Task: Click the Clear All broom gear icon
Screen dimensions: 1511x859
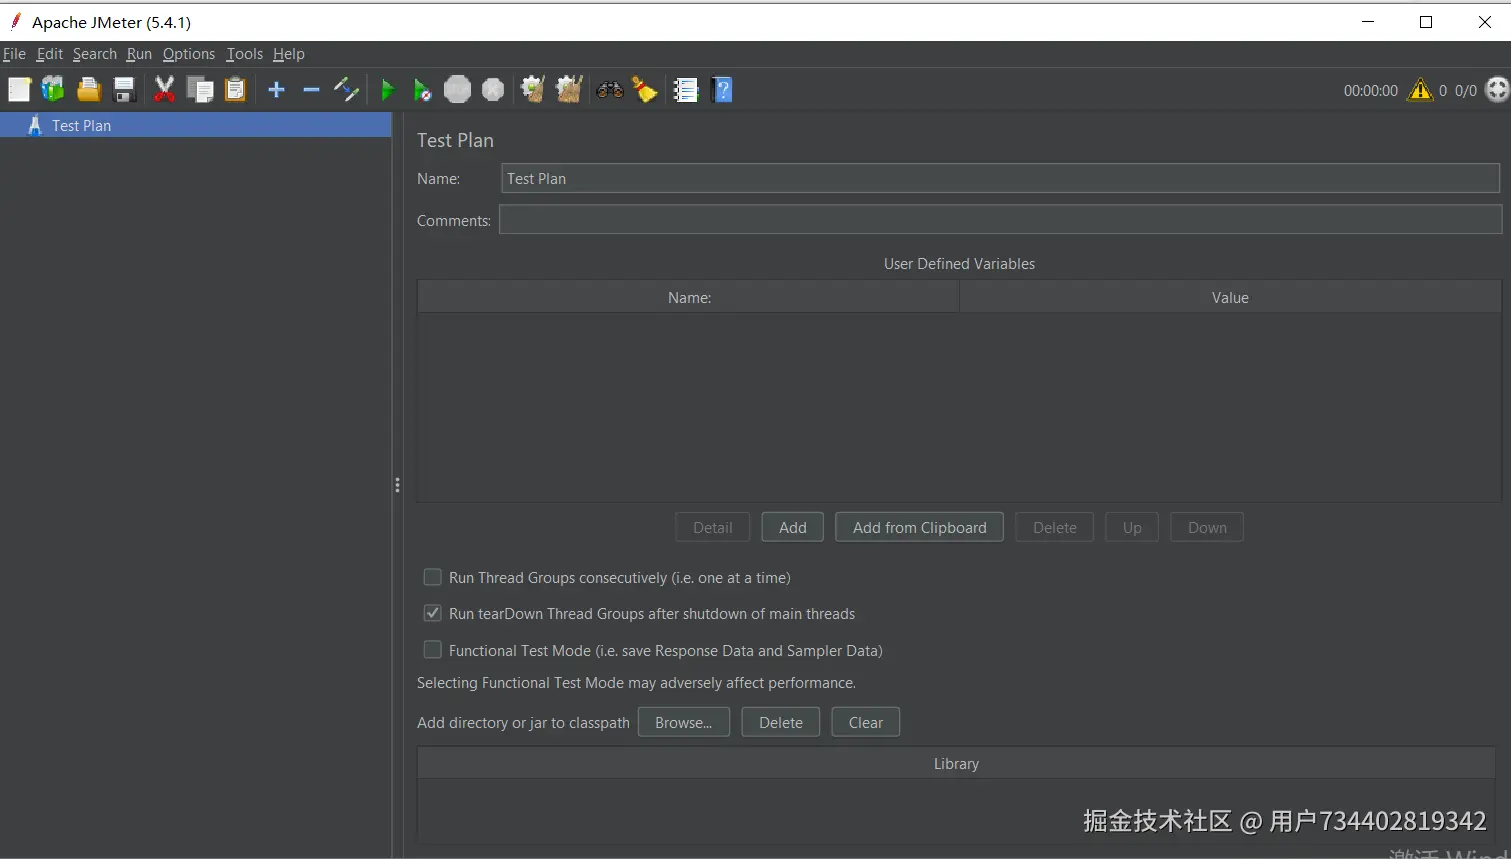Action: coord(569,90)
